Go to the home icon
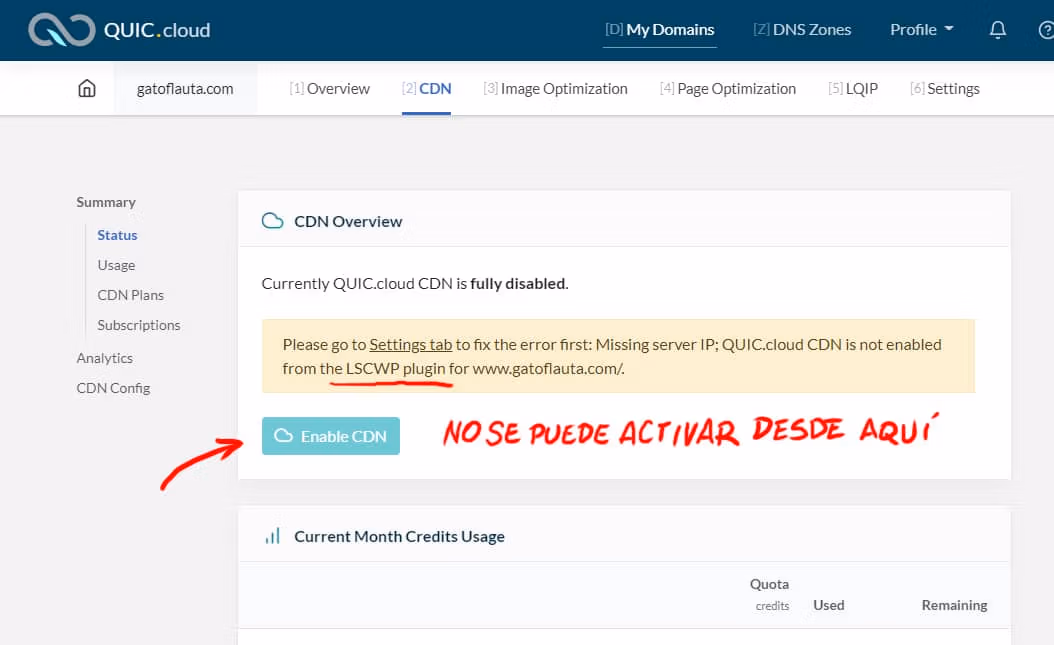Image resolution: width=1054 pixels, height=645 pixels. [87, 89]
